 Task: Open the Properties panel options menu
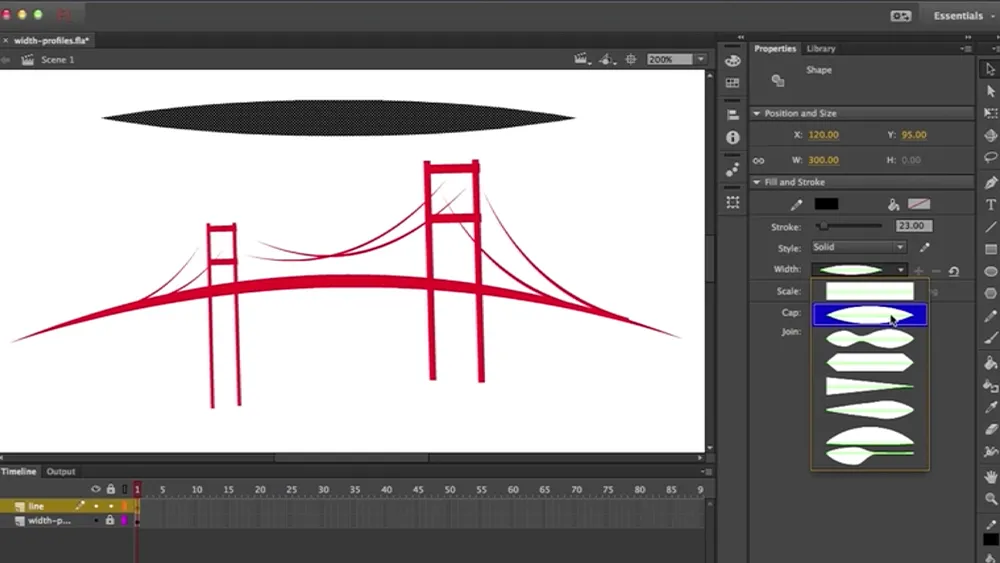(966, 48)
